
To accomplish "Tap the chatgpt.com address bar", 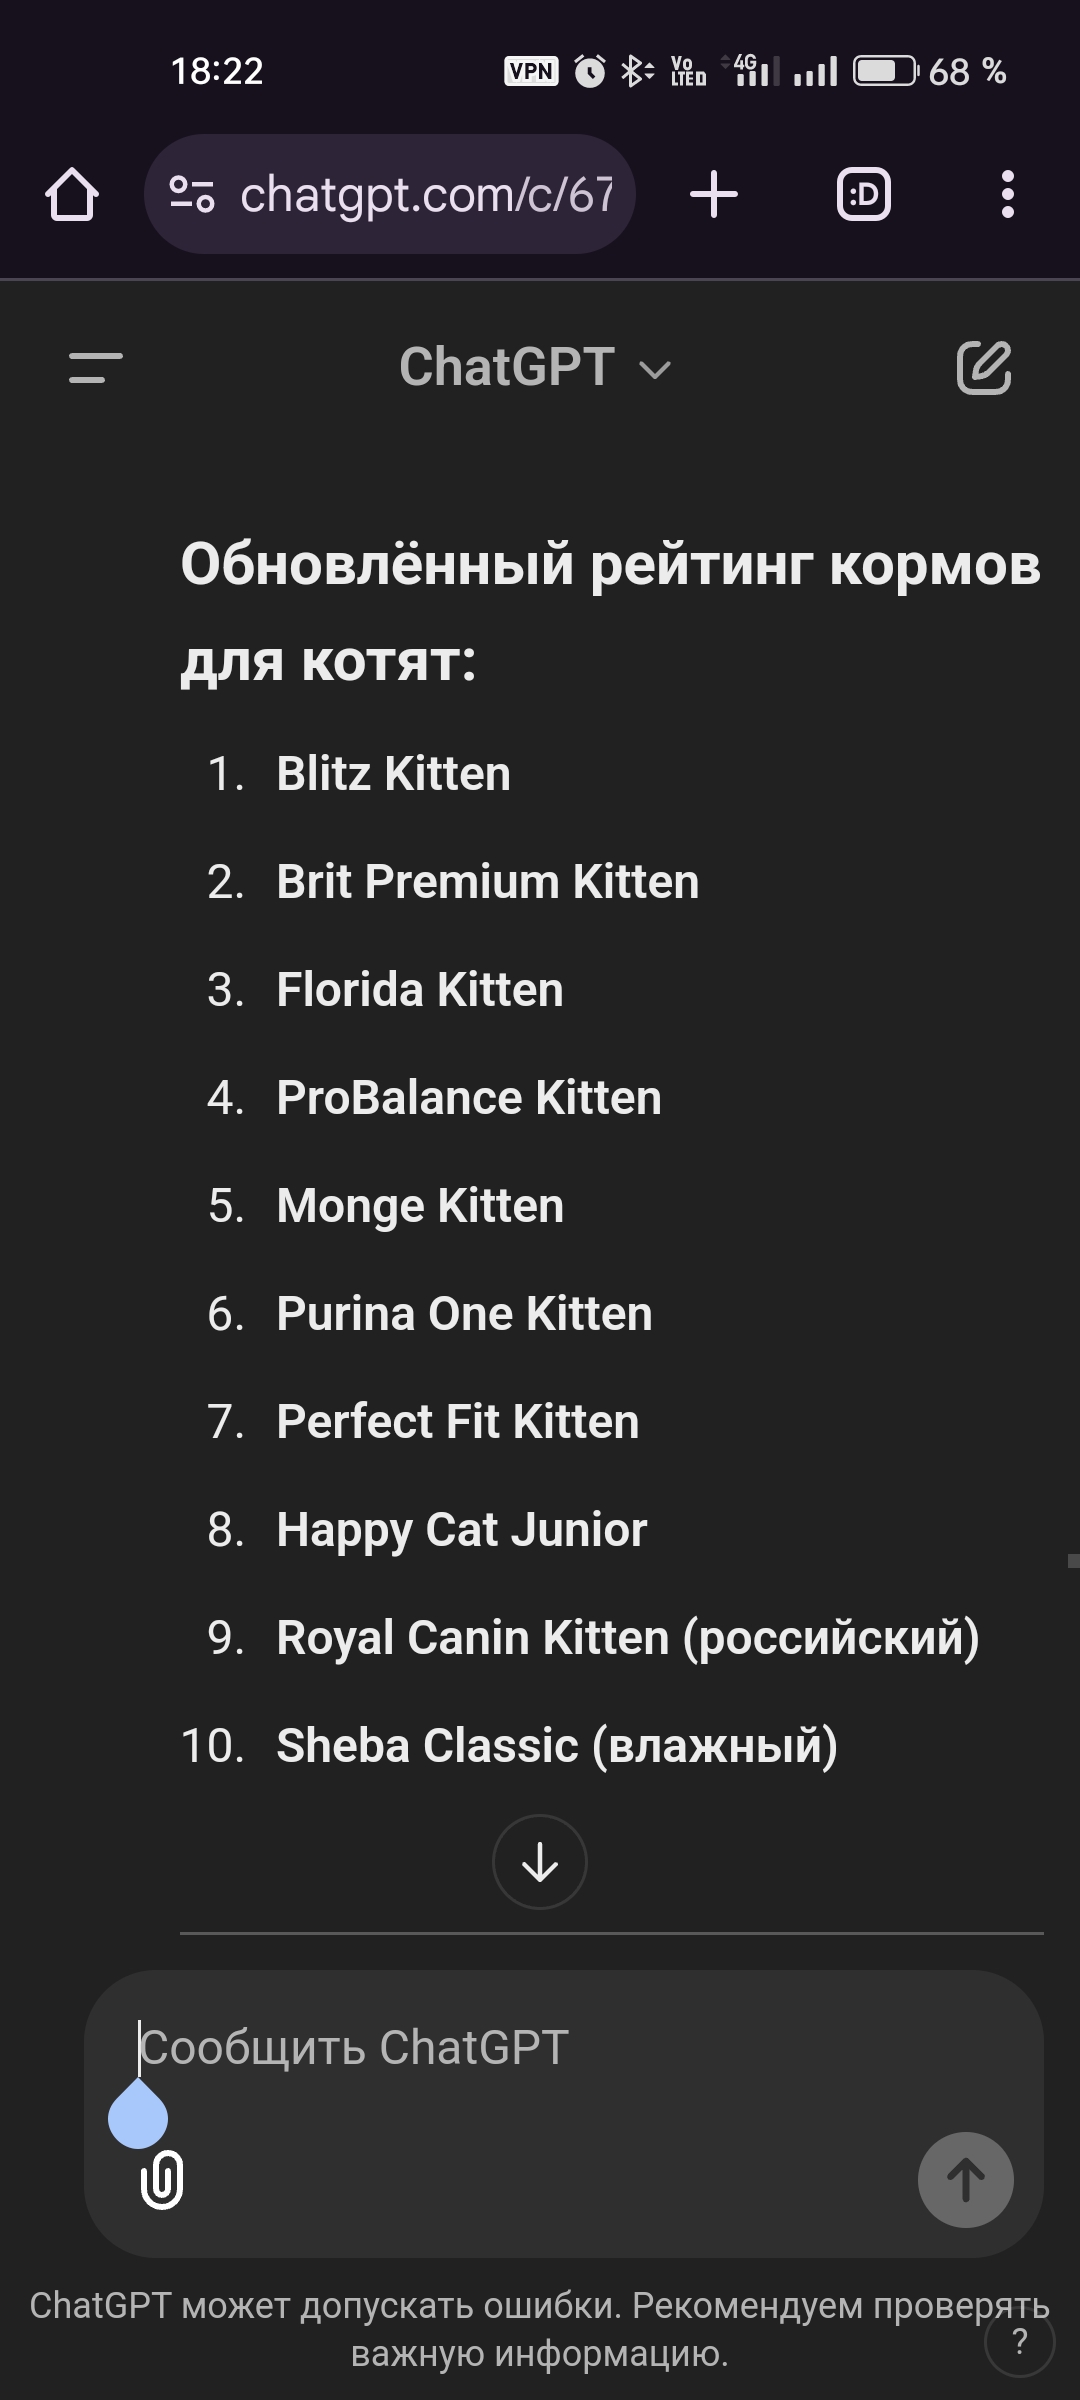I will tap(425, 194).
